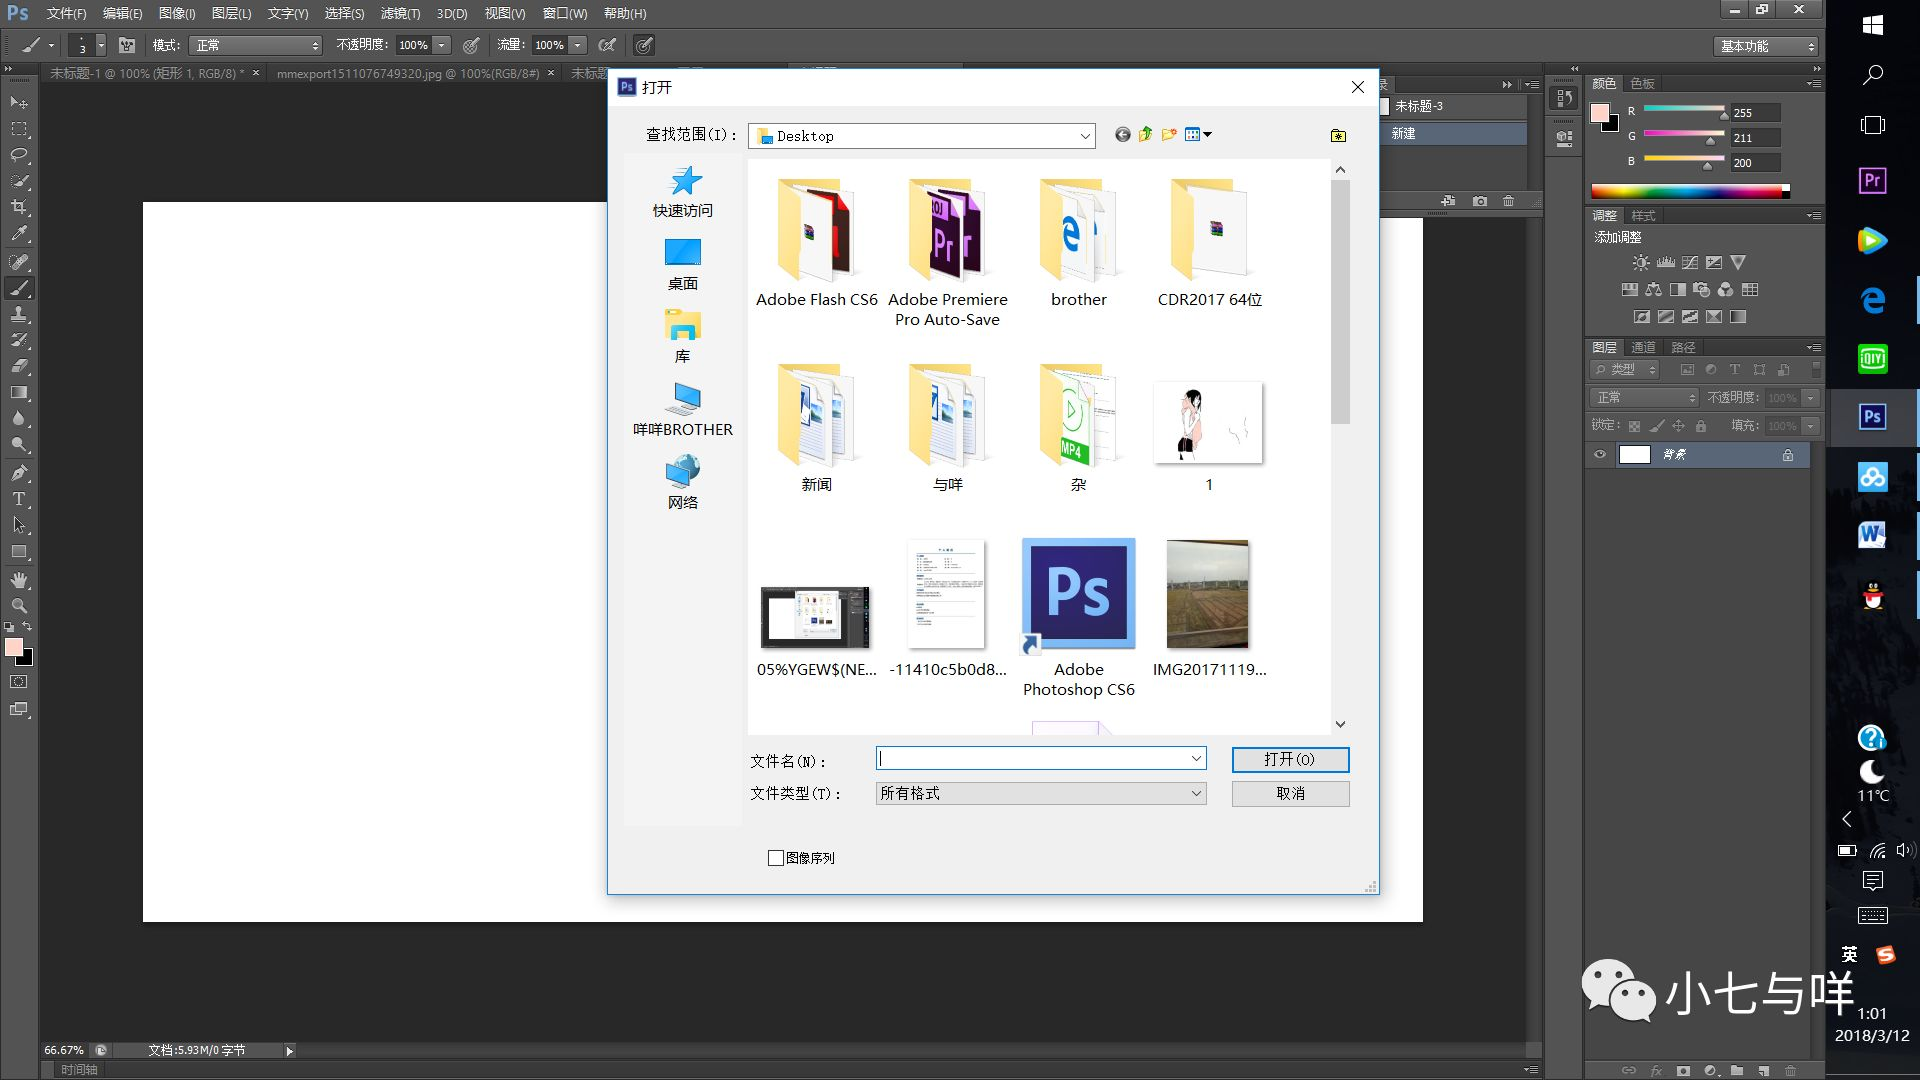Click 打开 open button
Viewport: 1920px width, 1080px height.
(1290, 758)
